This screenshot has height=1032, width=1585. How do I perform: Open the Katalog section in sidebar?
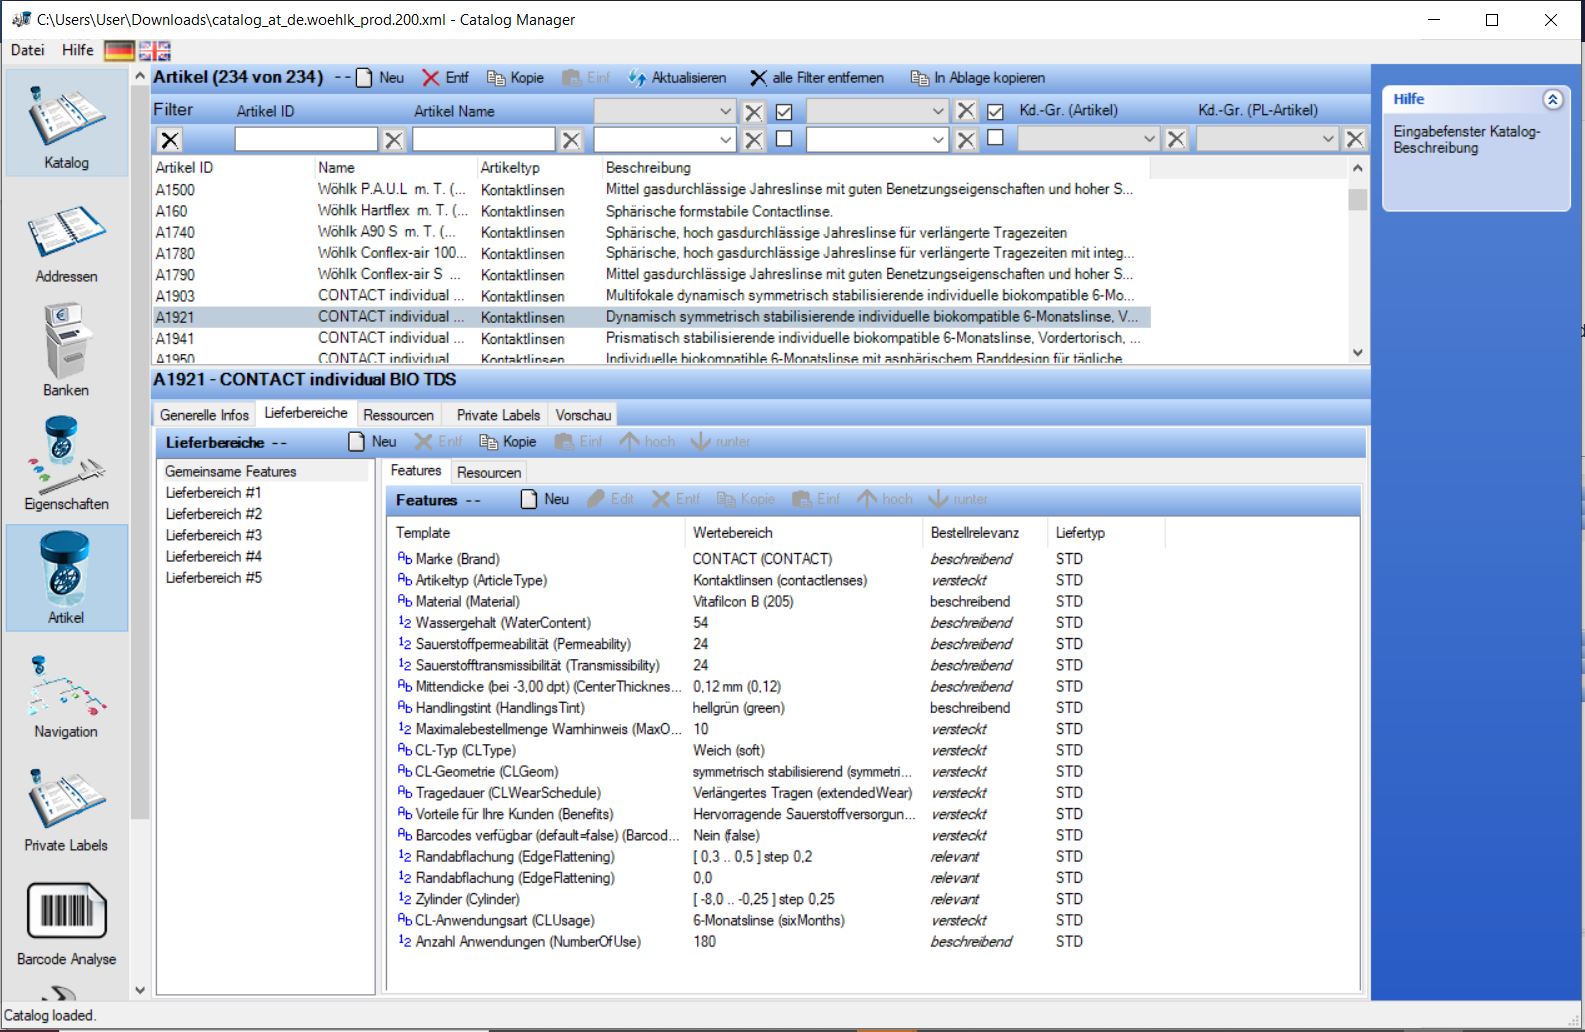tap(66, 125)
